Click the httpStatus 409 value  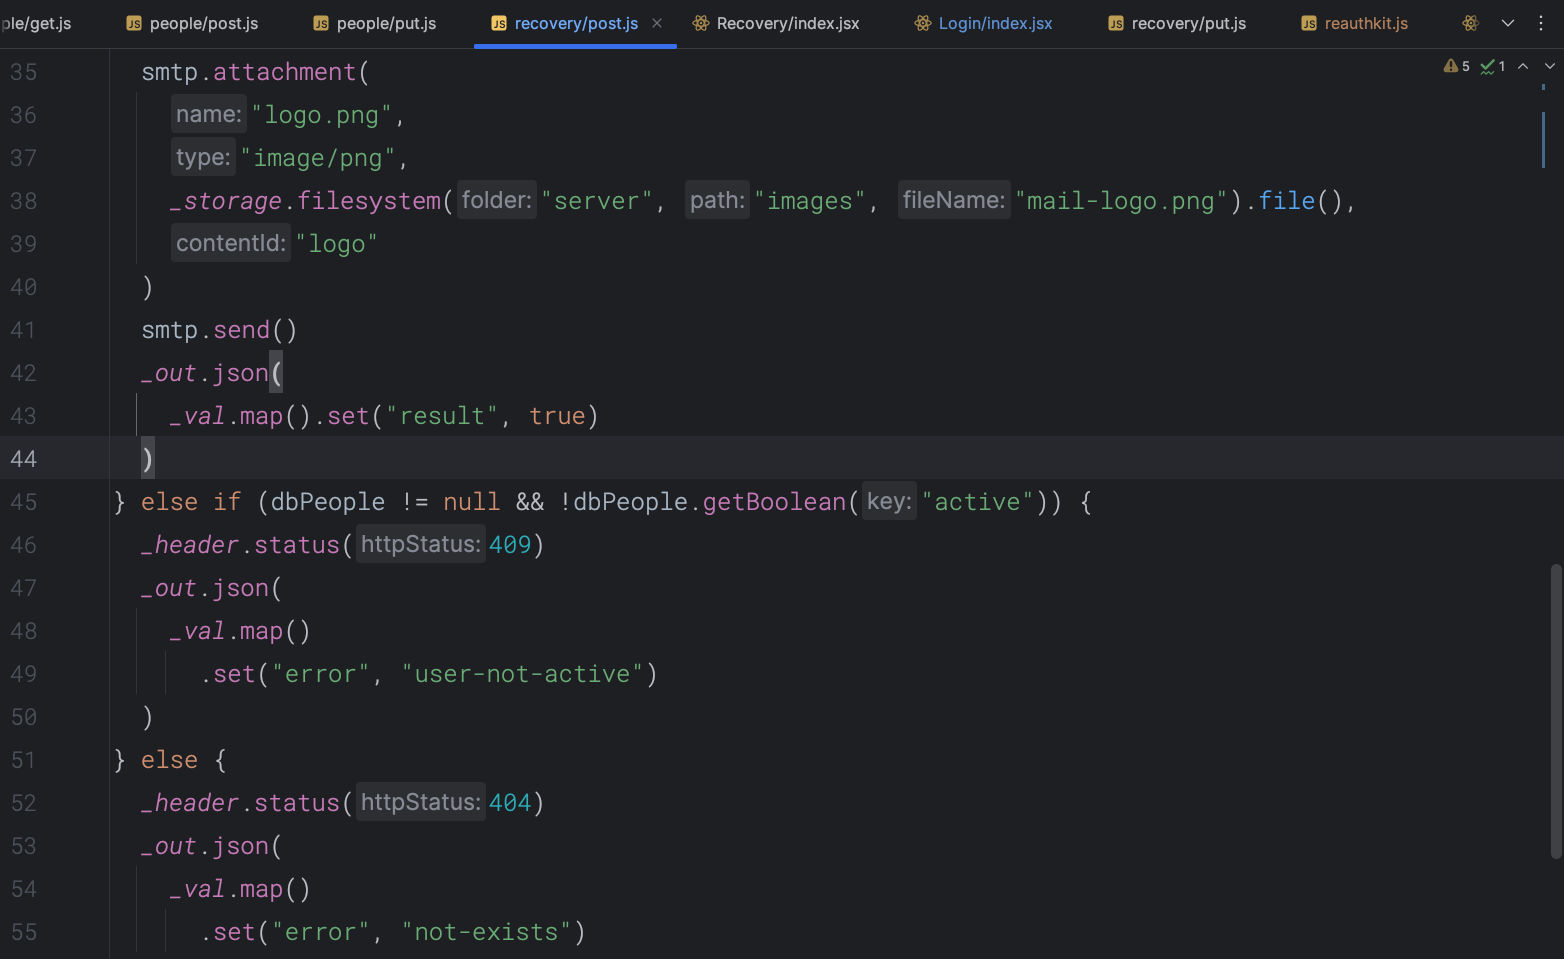509,545
